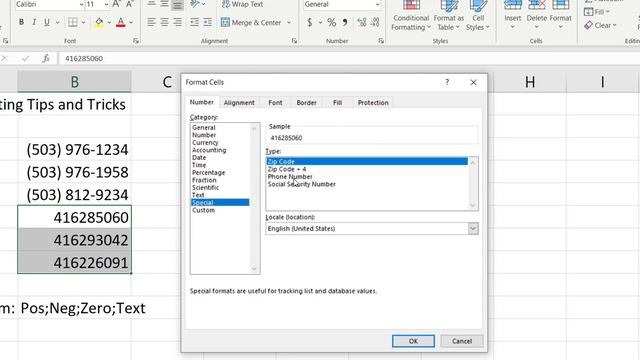Click formula bar value 416285060
Image resolution: width=640 pixels, height=360 pixels.
pos(84,58)
